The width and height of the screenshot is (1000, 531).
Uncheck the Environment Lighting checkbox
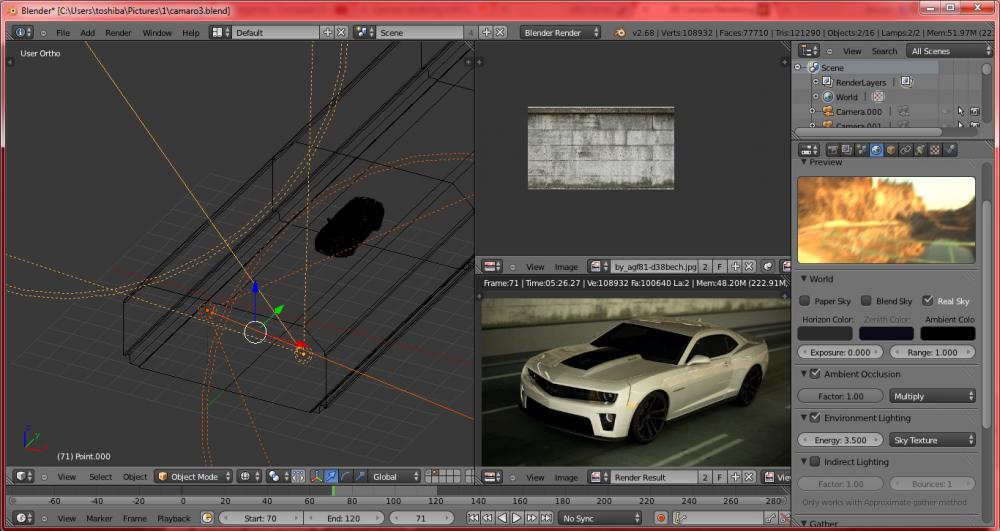coord(815,418)
